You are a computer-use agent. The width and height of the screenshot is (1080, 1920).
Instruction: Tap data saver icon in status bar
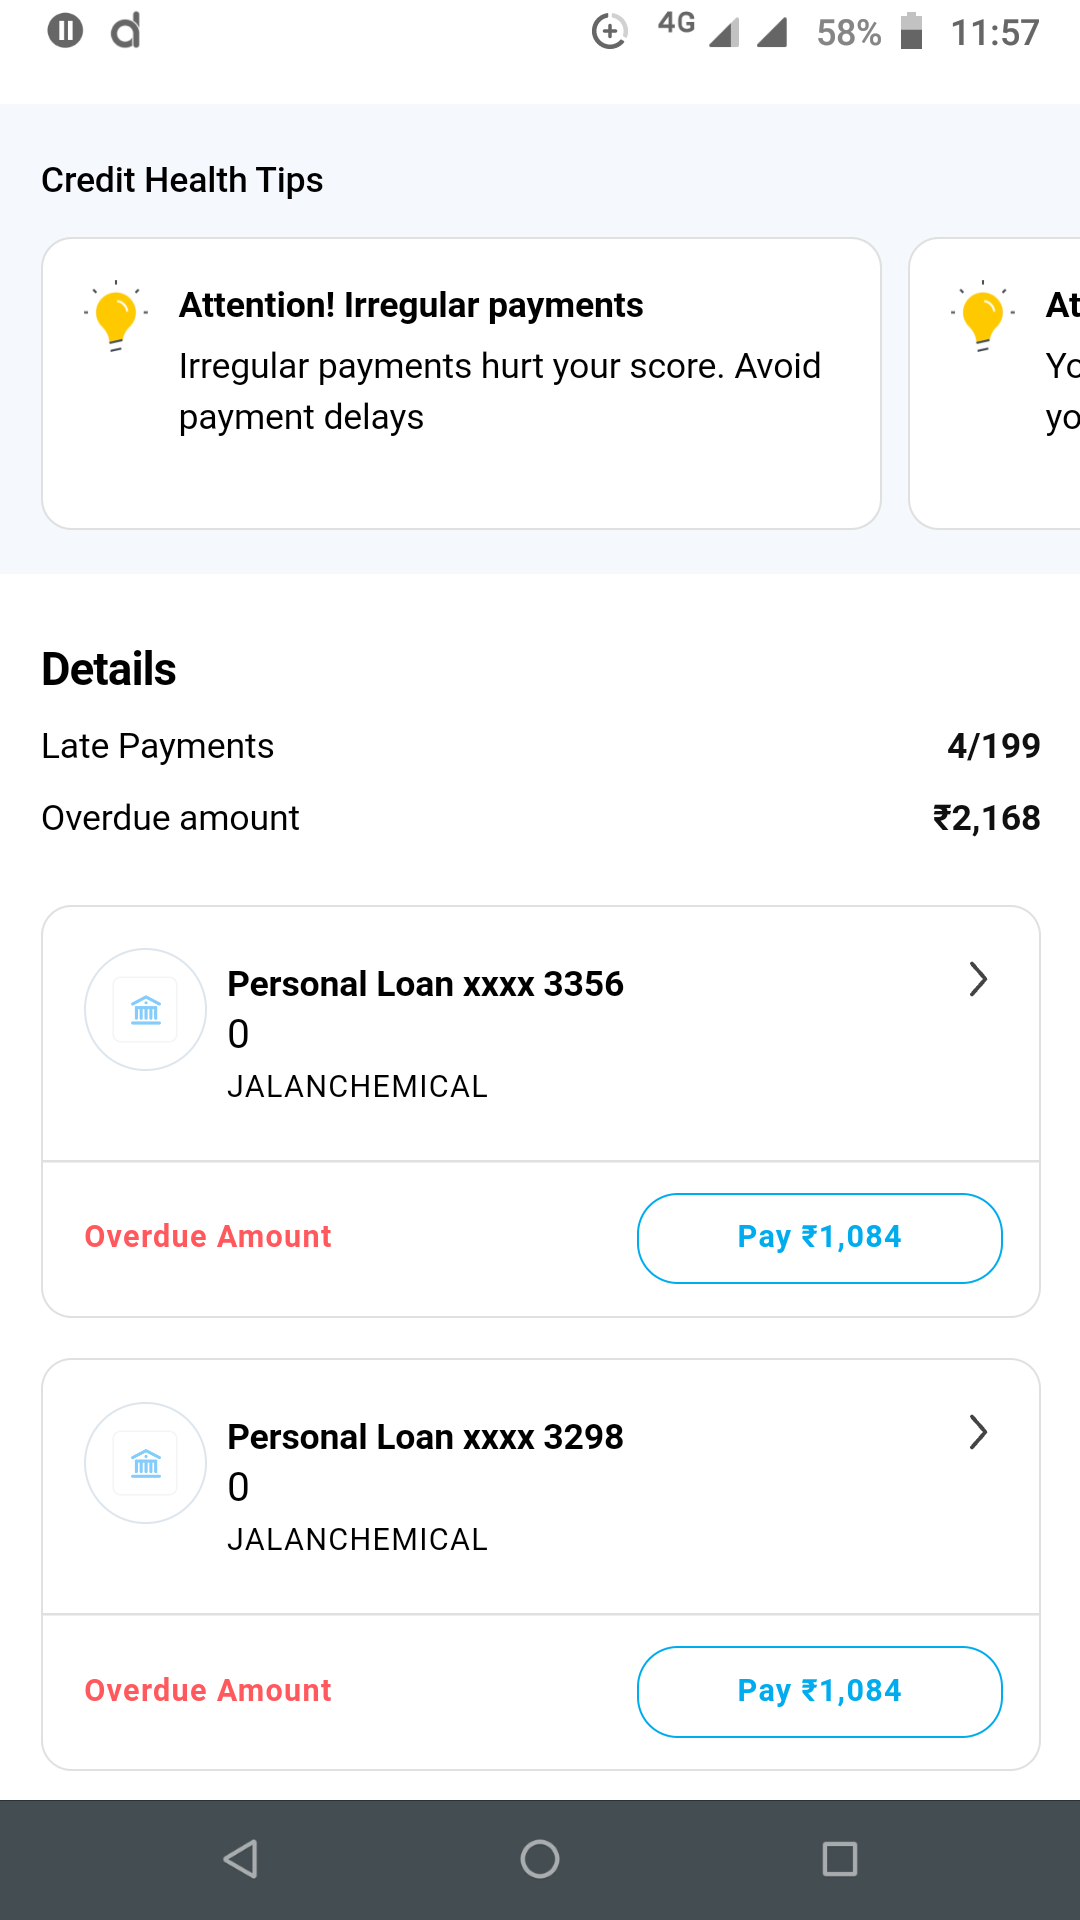[609, 31]
